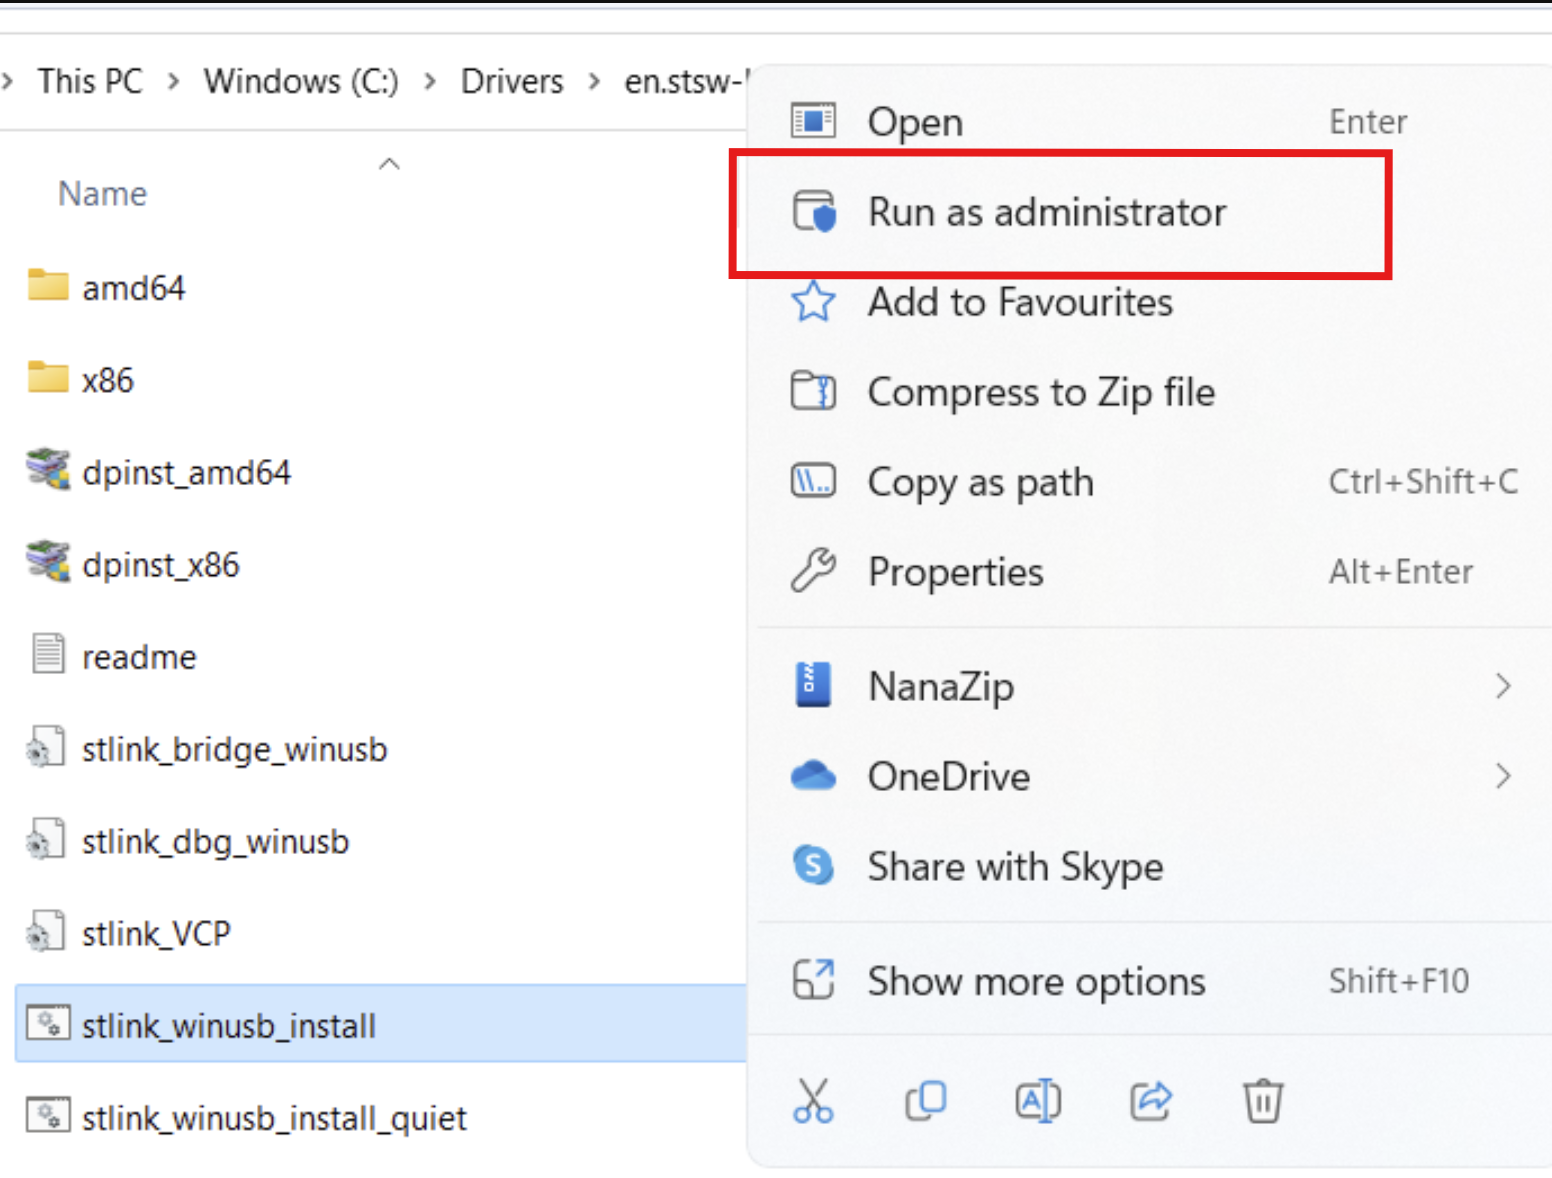Image resolution: width=1552 pixels, height=1178 pixels.
Task: Expand chevron after This PC breadcrumb
Action: pyautogui.click(x=174, y=81)
